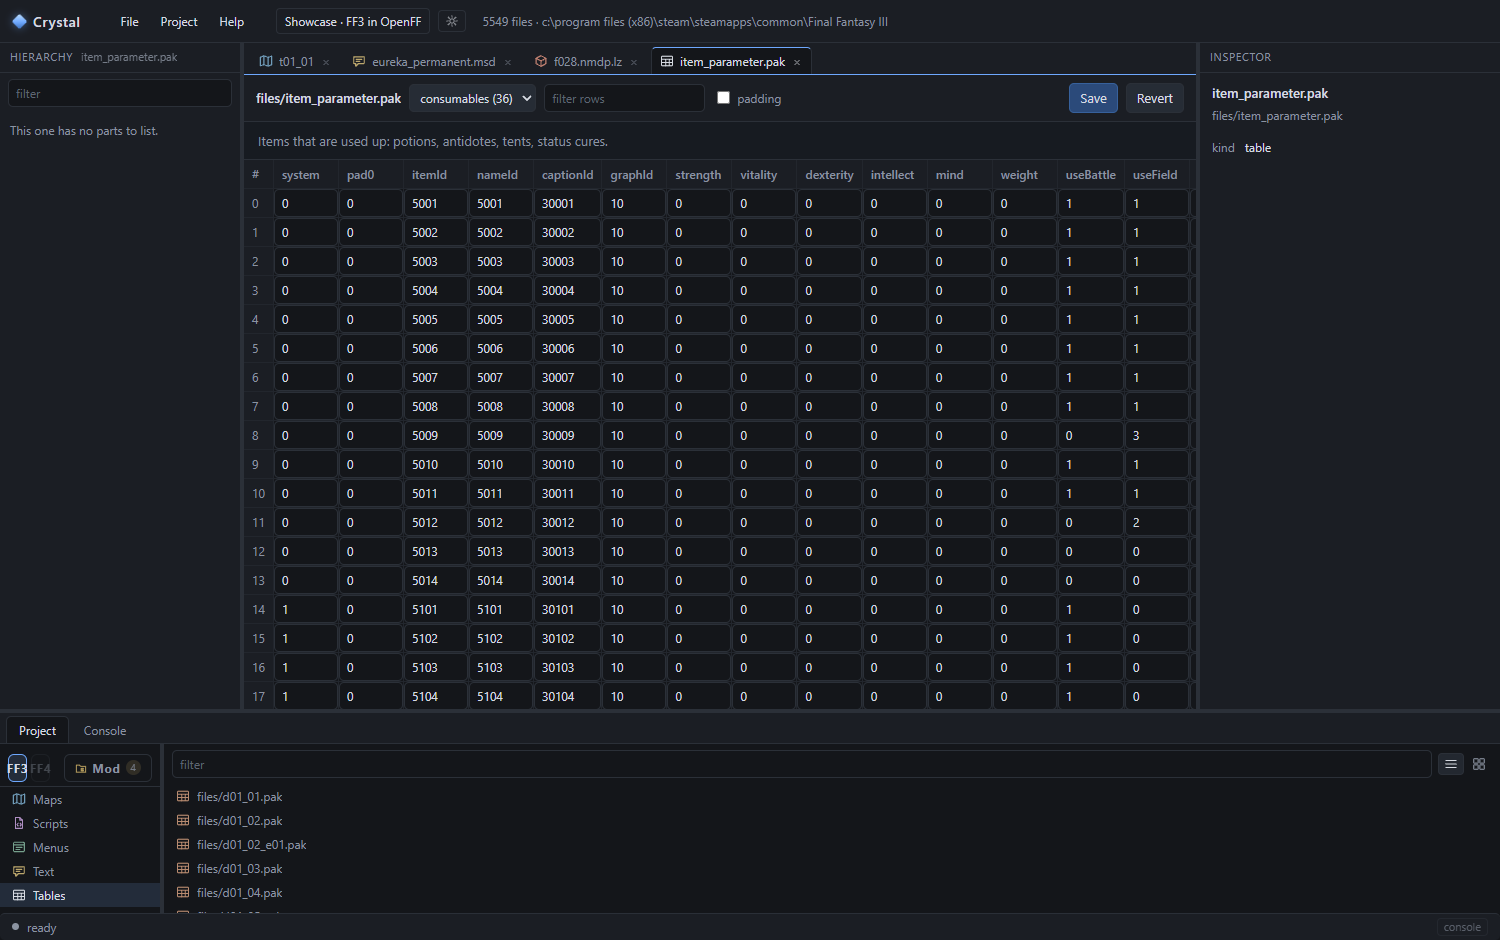Image resolution: width=1500 pixels, height=940 pixels.
Task: Select the Tables category
Action: [80, 896]
